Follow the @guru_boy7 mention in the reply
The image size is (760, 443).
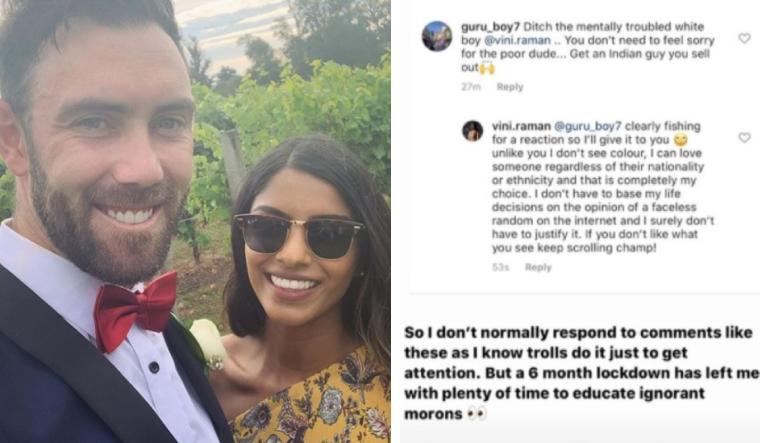587,127
